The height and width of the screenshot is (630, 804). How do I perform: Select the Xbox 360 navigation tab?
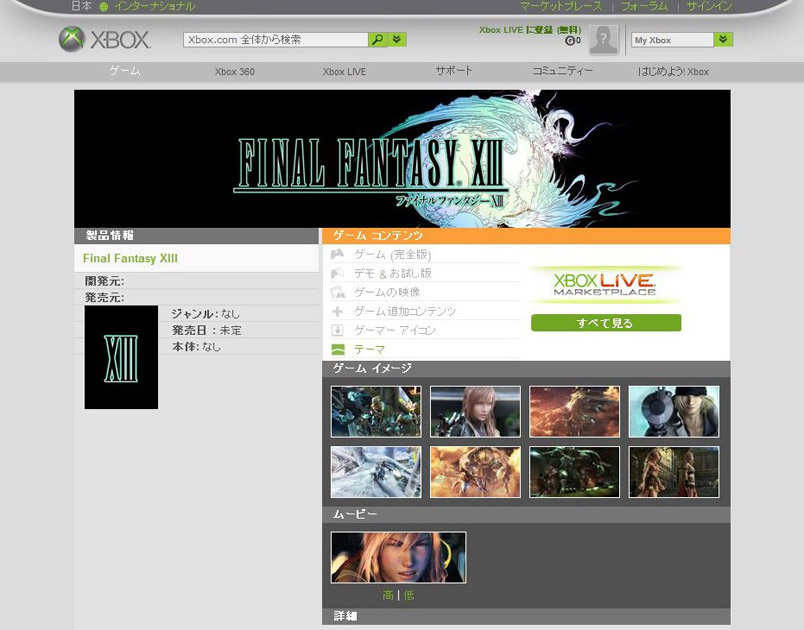click(234, 72)
